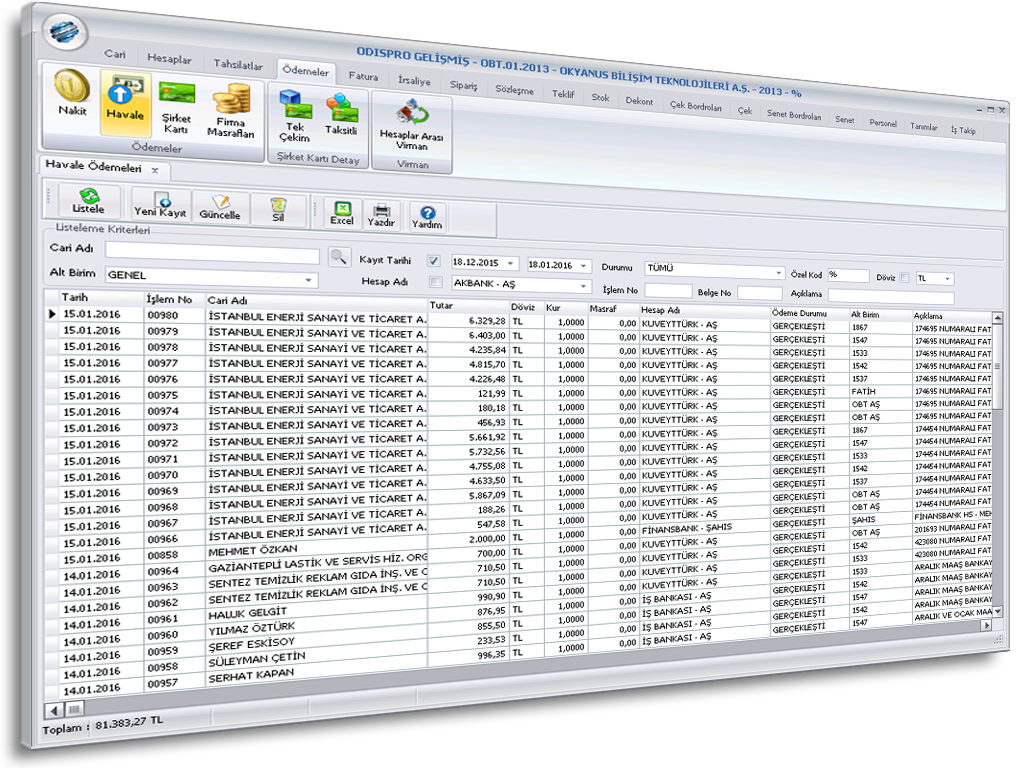Image resolution: width=1024 pixels, height=768 pixels.
Task: Close the Havale Ödemeleri tab
Action: pyautogui.click(x=155, y=170)
